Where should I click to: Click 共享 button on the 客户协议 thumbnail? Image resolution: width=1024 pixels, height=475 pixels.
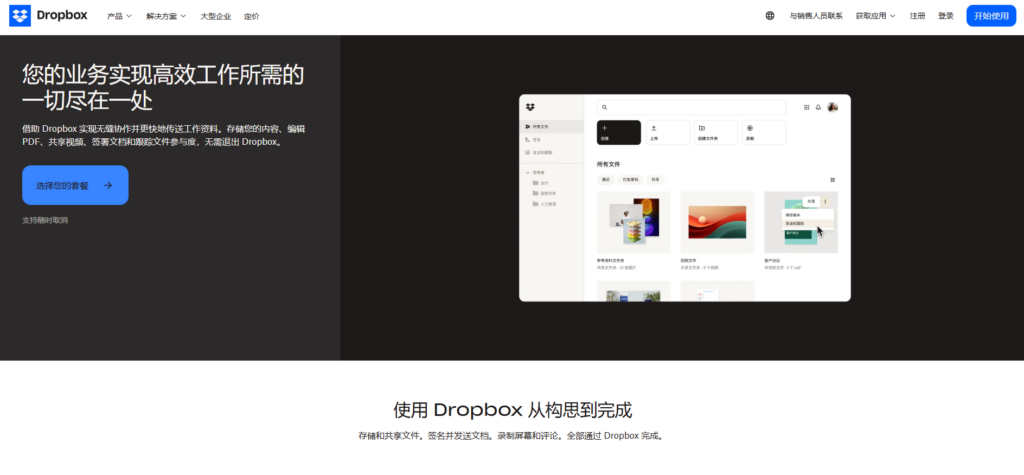pos(810,201)
